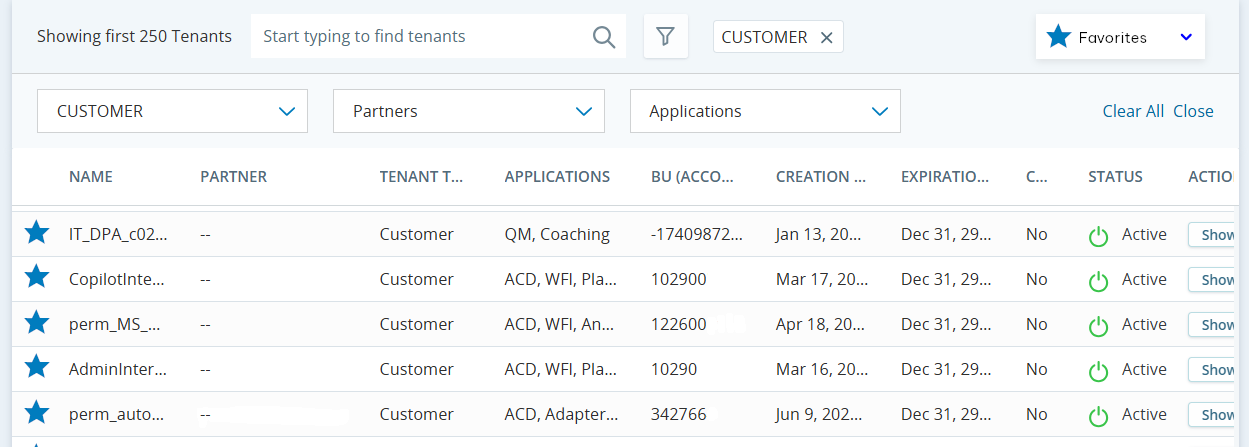Image resolution: width=1249 pixels, height=447 pixels.
Task: Toggle favorite star for IT_DPA tenant
Action: click(37, 233)
